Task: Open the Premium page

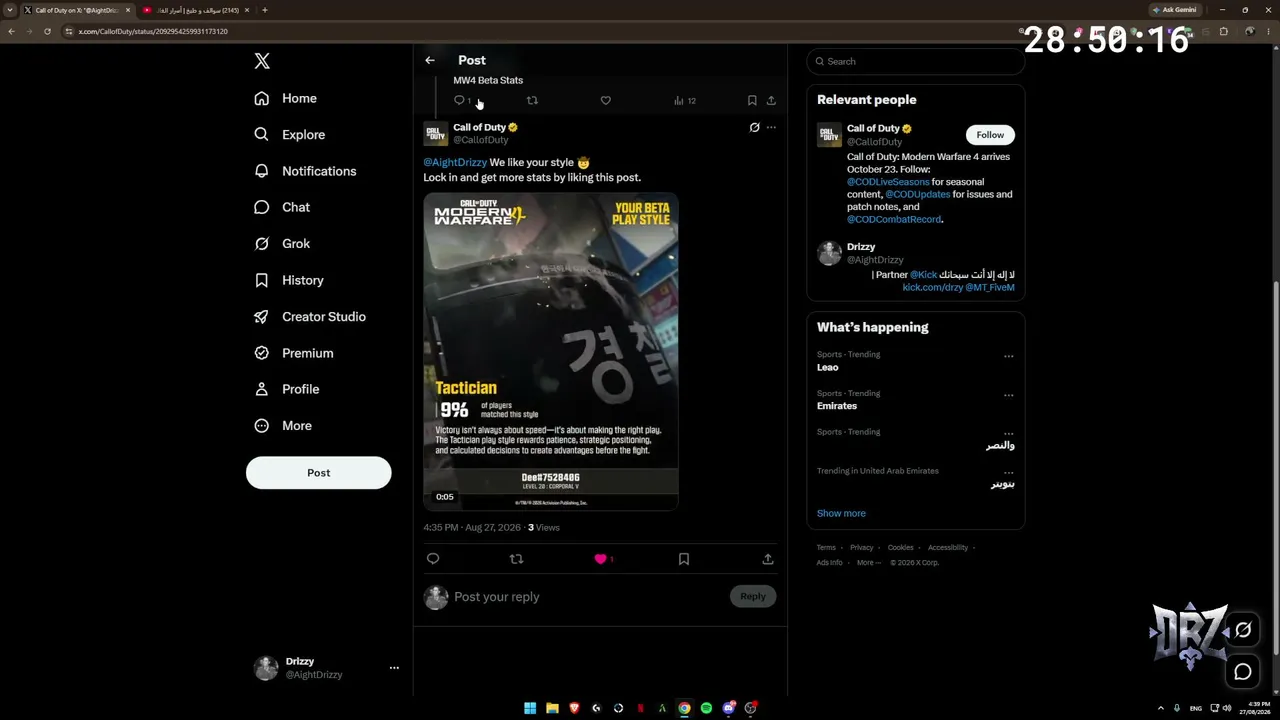Action: pos(293,353)
